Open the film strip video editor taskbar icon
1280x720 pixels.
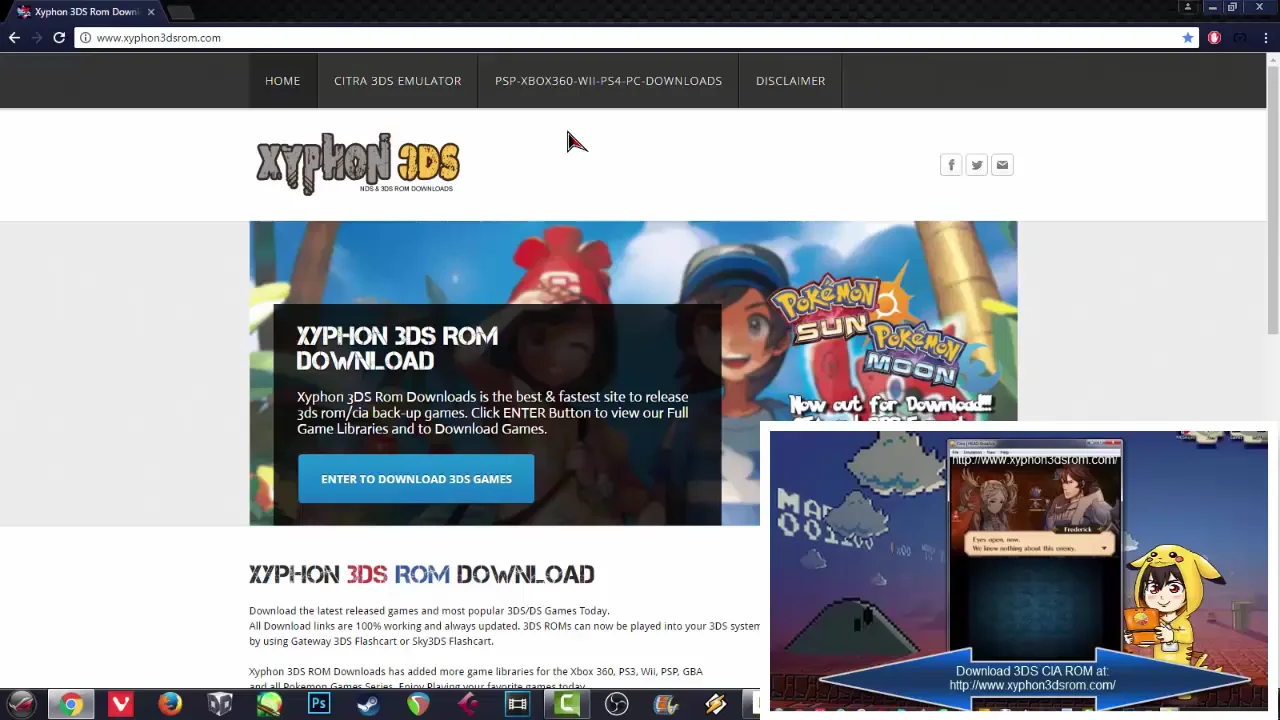click(x=517, y=704)
